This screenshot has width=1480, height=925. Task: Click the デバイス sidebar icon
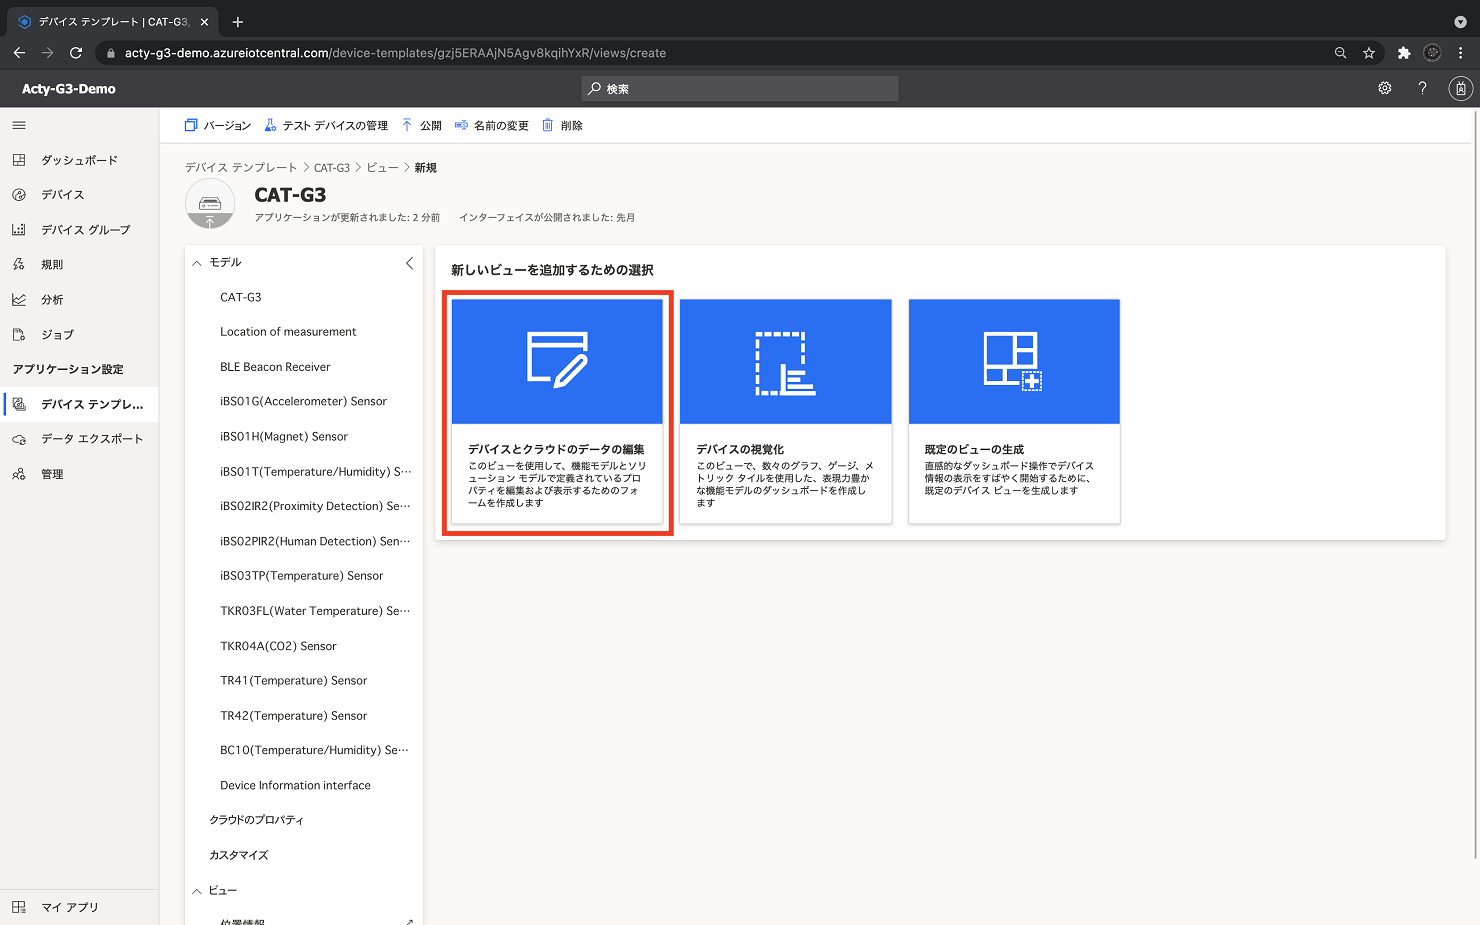[x=19, y=195]
